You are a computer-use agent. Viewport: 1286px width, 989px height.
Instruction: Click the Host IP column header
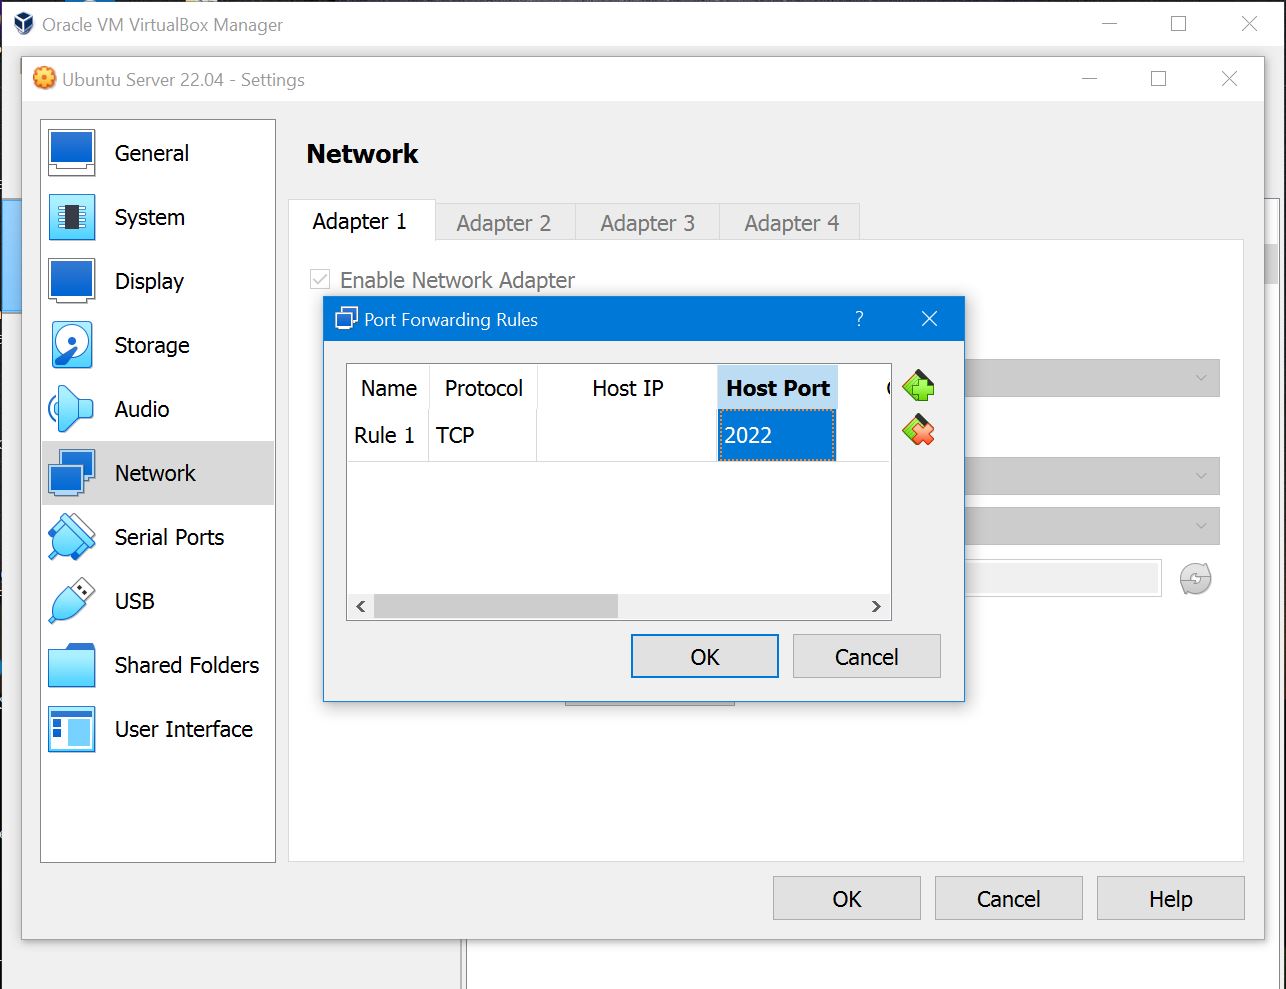pos(628,388)
